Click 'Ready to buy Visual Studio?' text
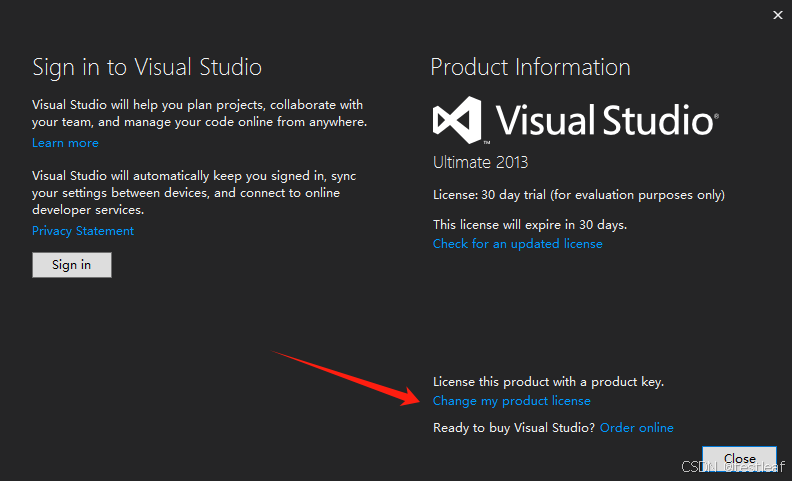 click(514, 428)
